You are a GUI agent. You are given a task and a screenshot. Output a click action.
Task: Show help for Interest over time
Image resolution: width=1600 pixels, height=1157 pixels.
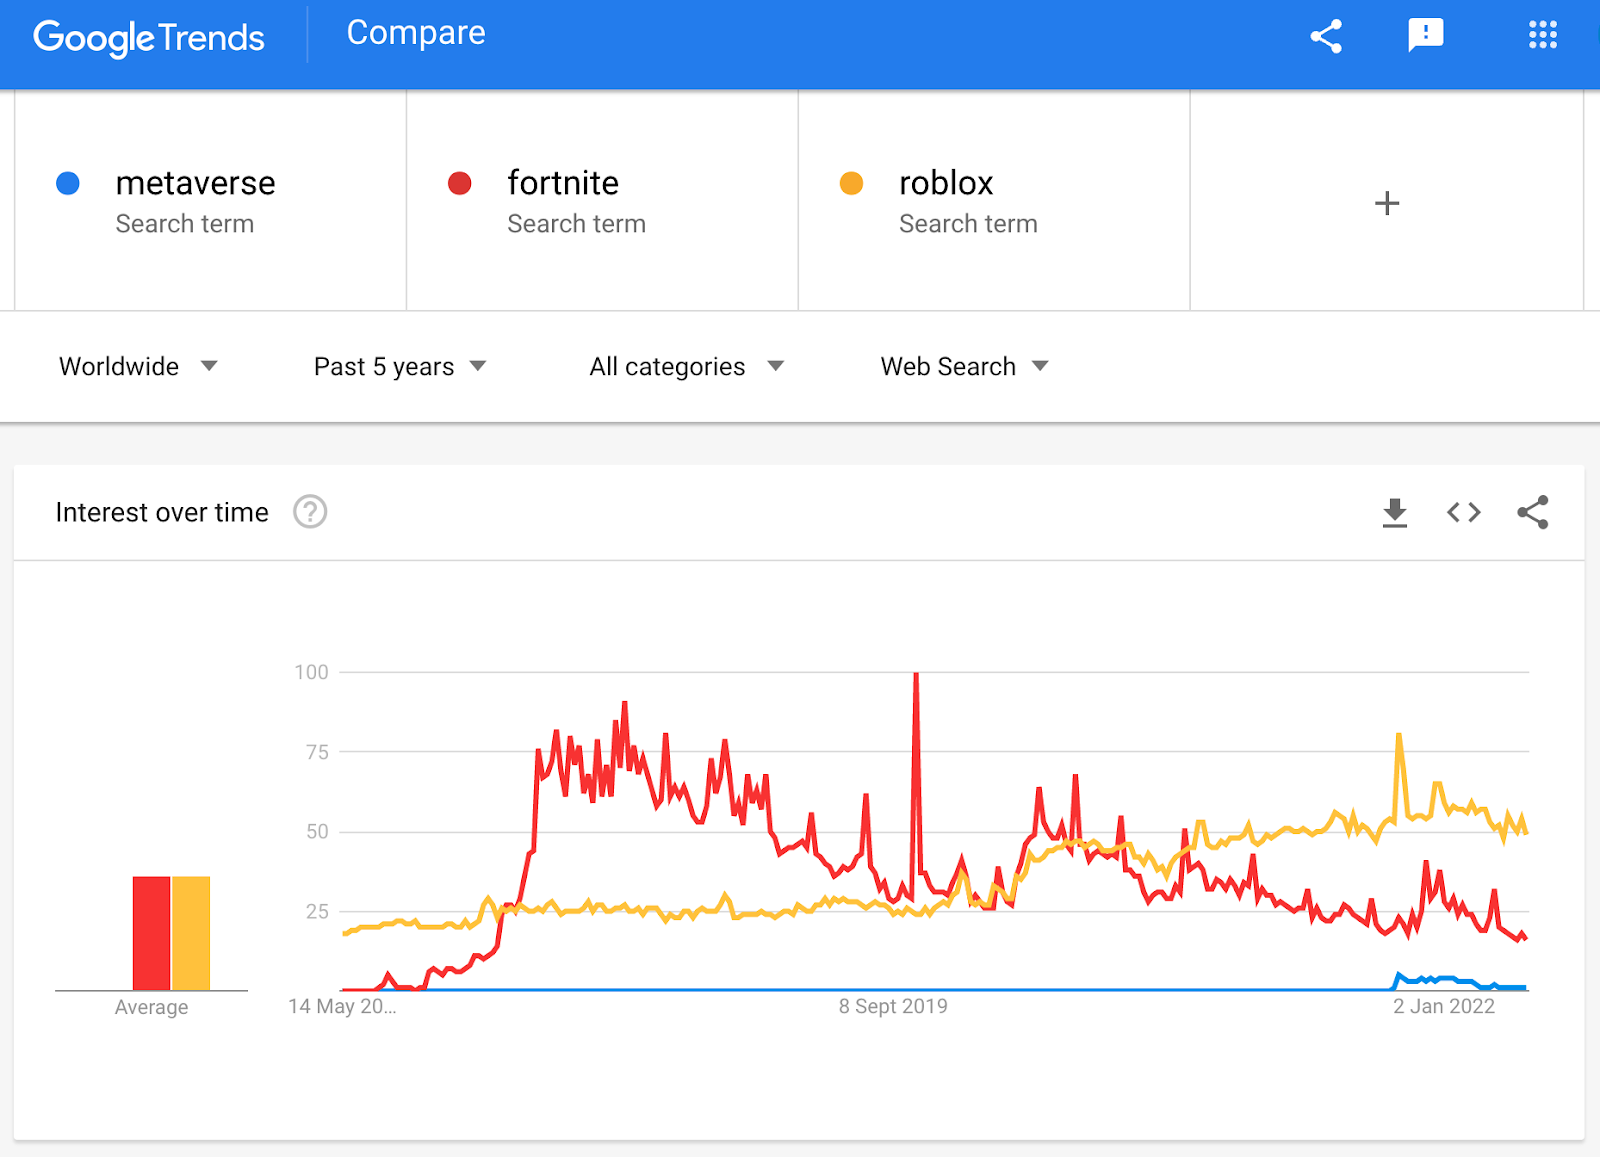pos(310,512)
